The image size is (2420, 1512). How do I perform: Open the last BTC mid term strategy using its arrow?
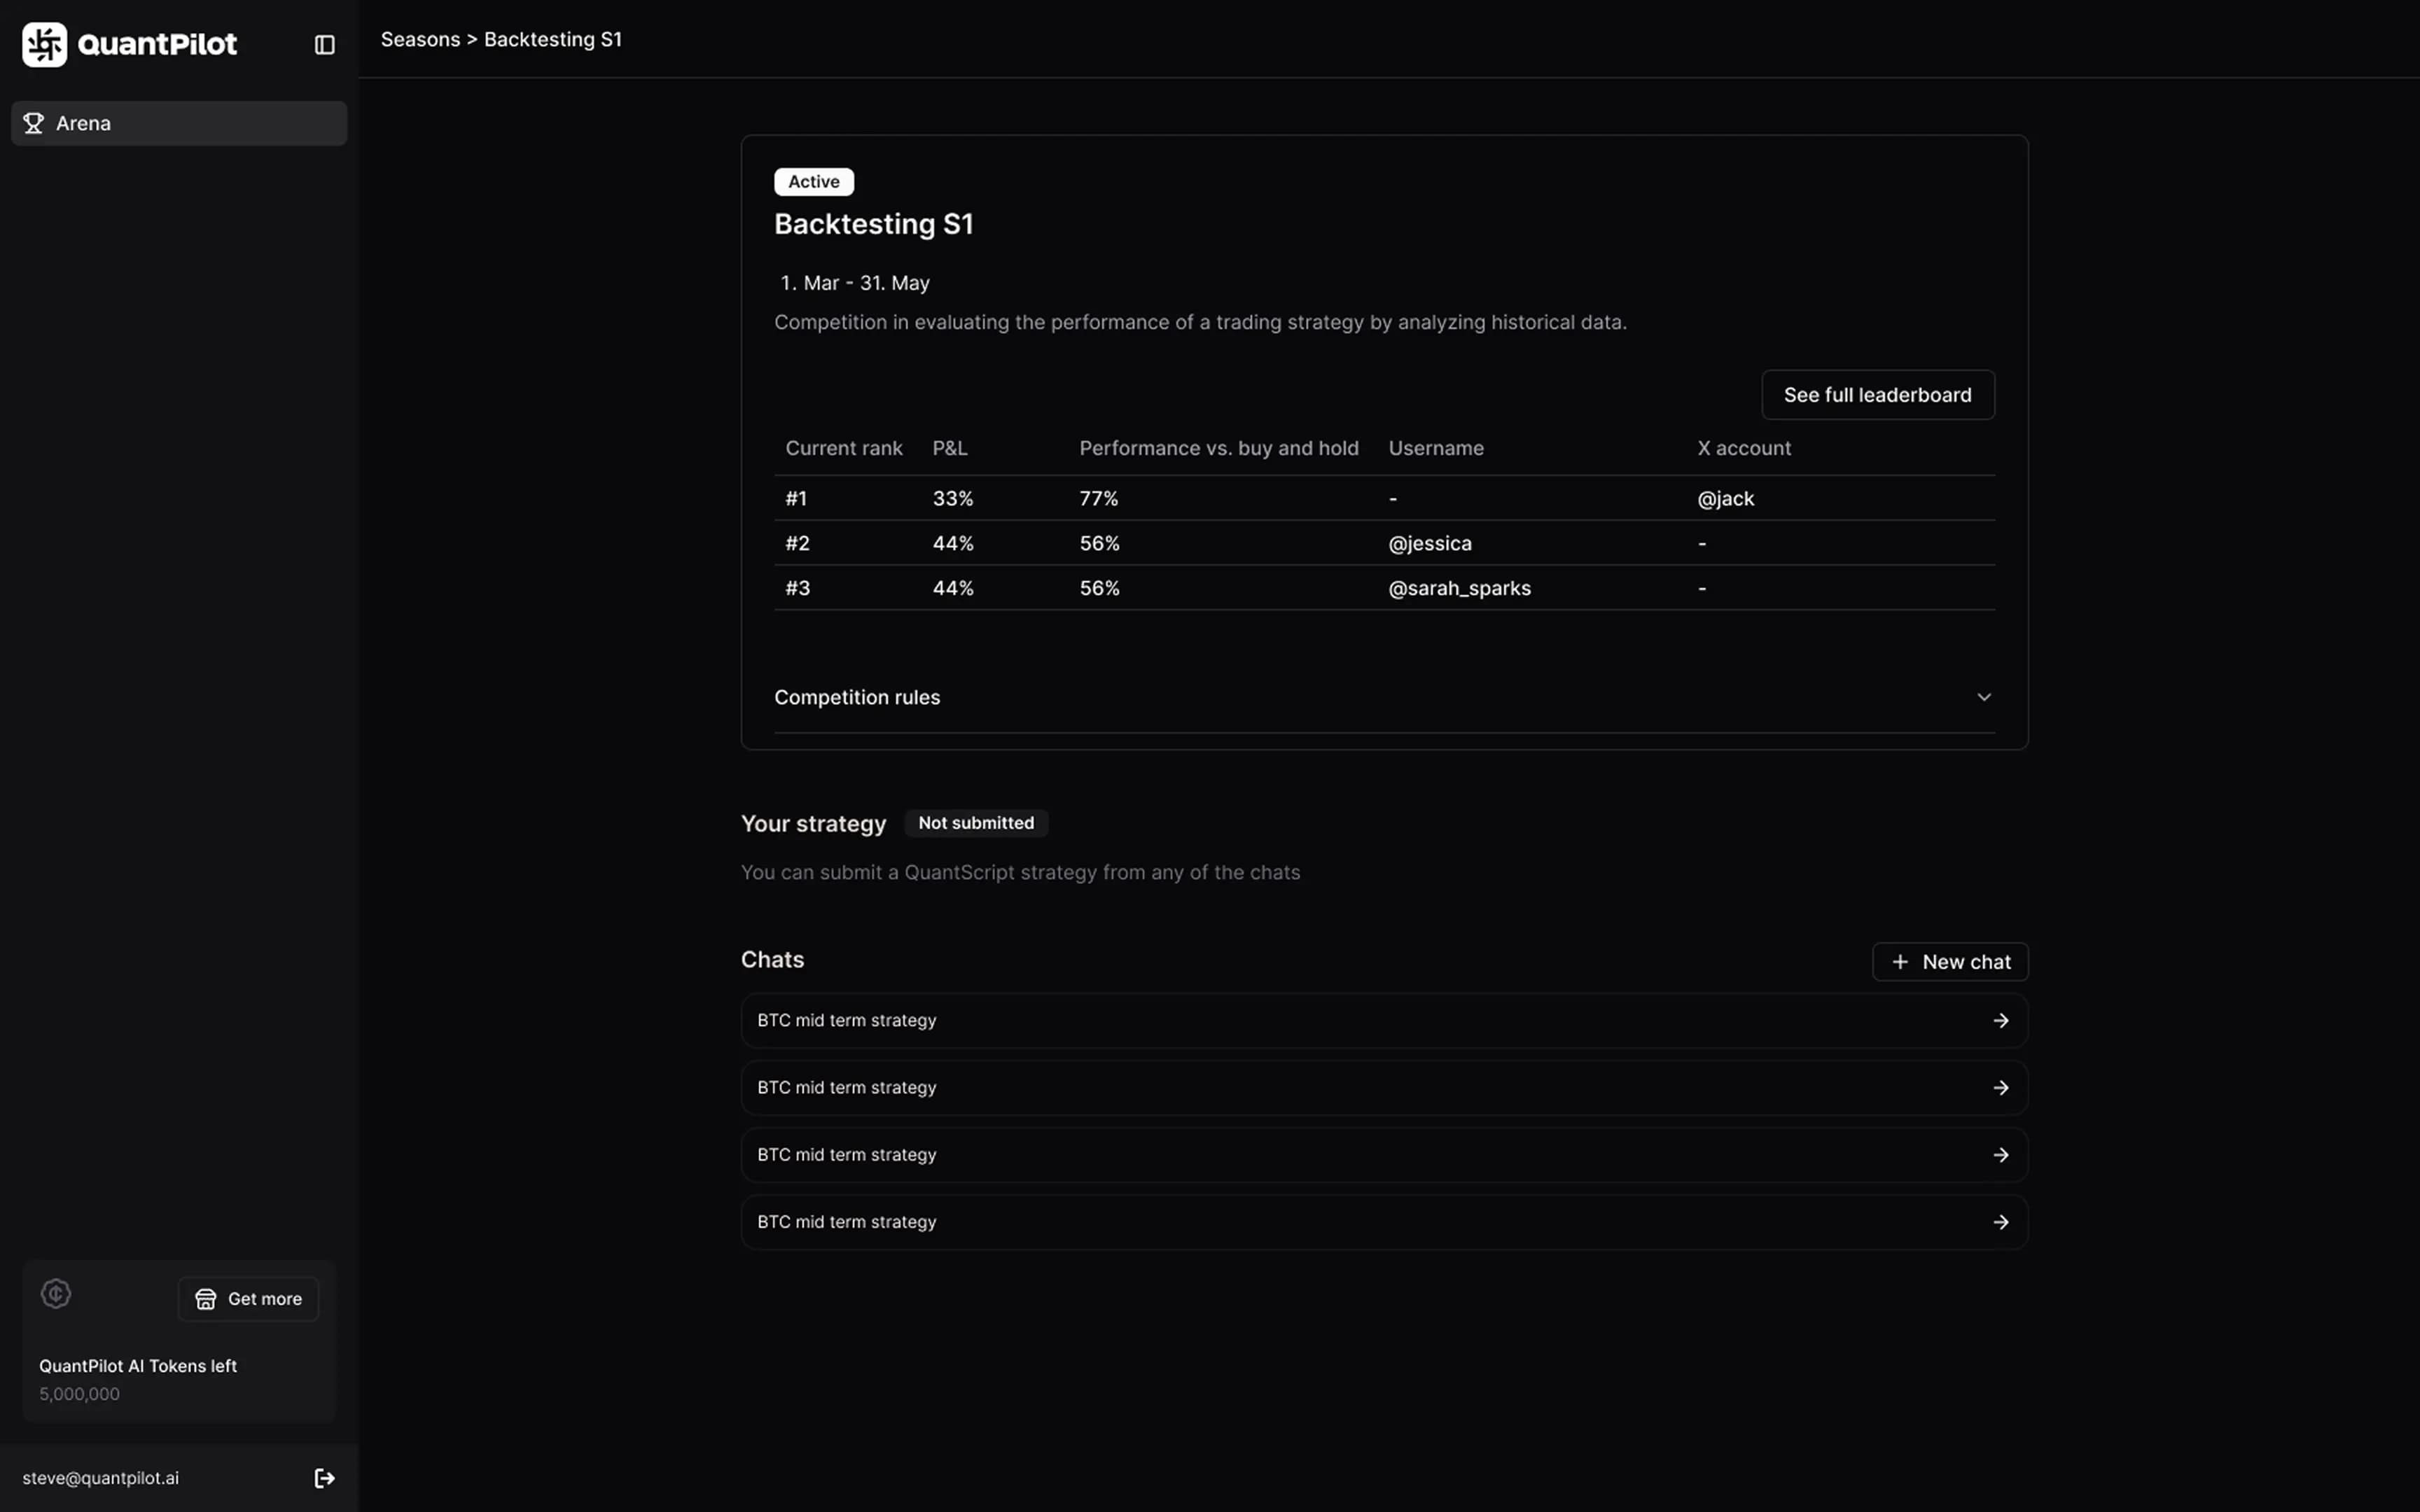click(2001, 1221)
